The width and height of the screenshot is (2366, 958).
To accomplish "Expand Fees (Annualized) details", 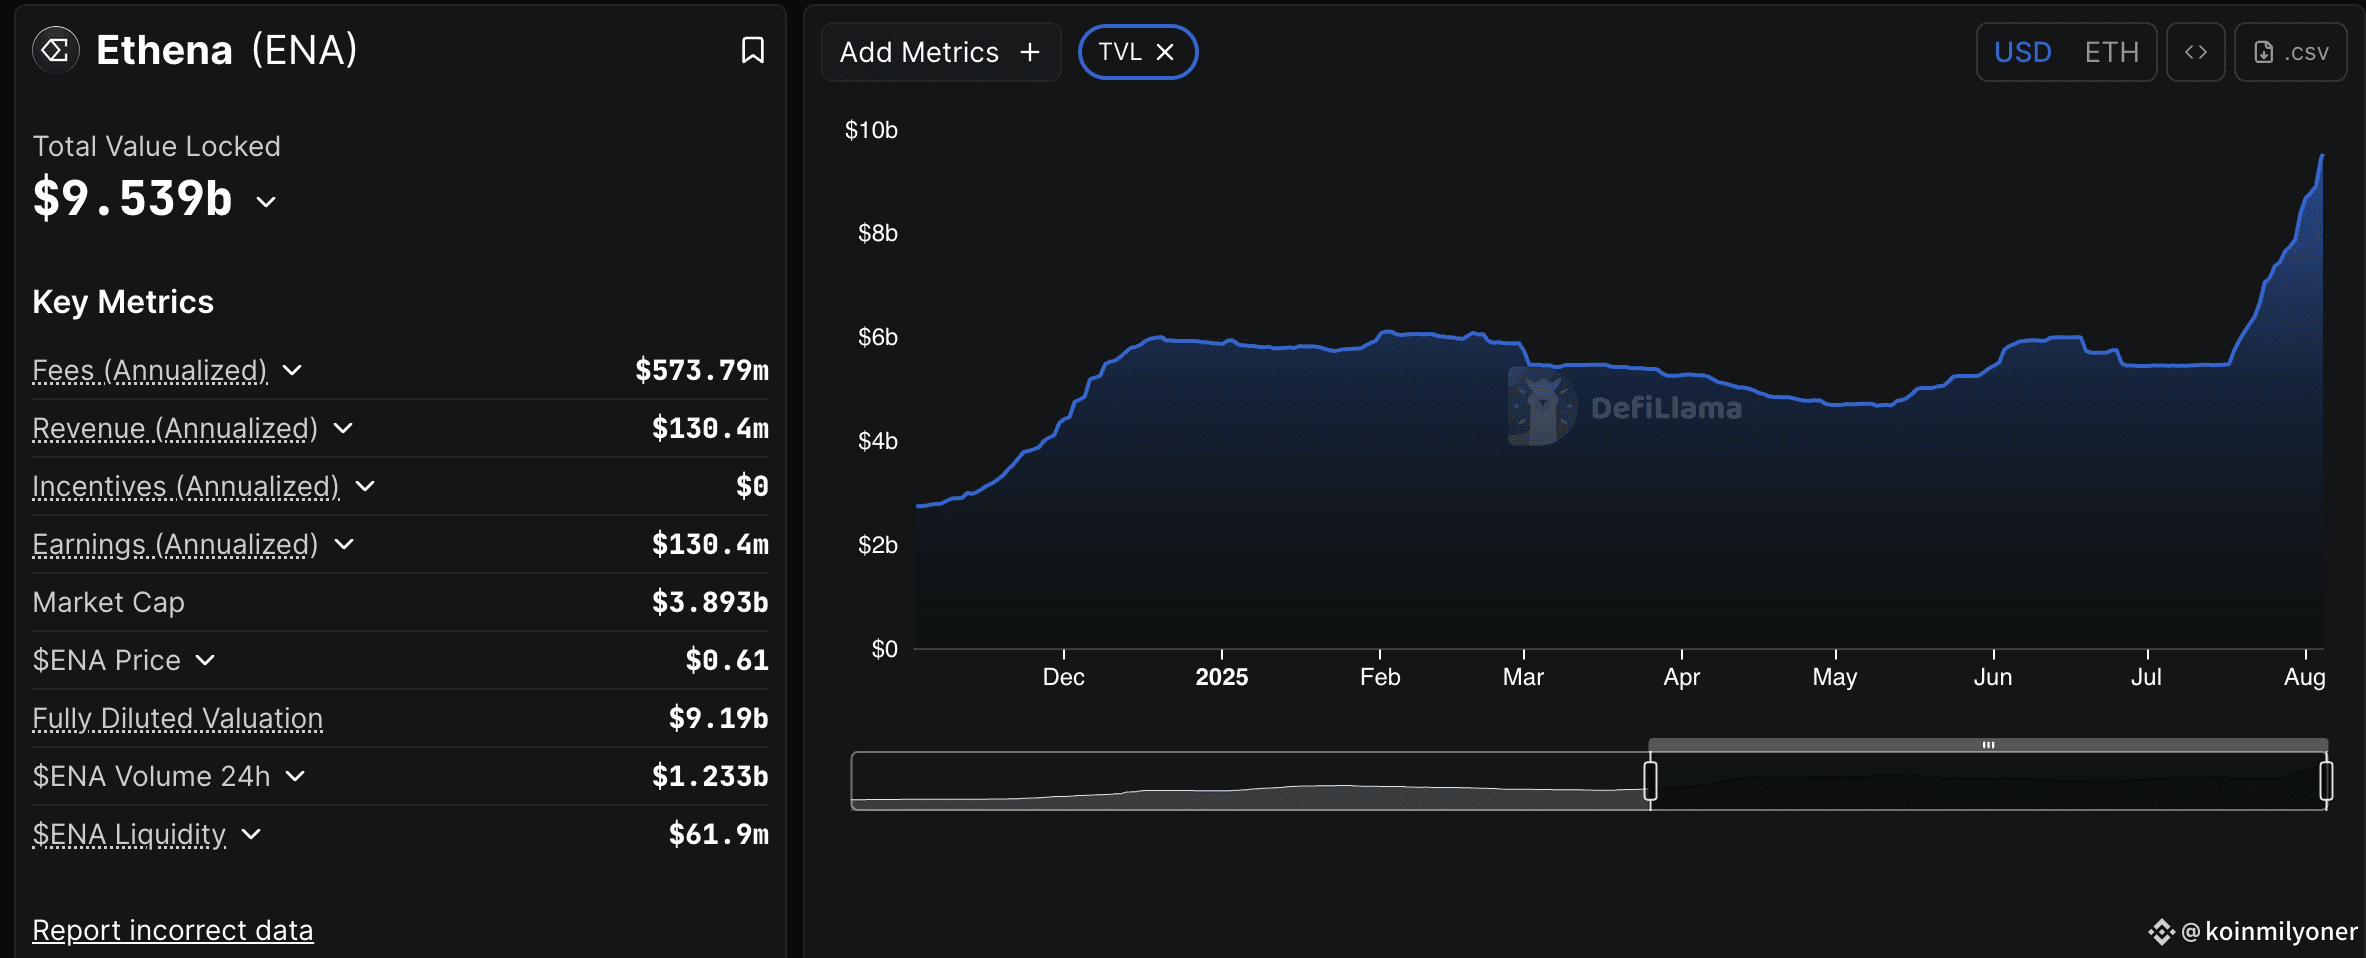I will click(292, 370).
